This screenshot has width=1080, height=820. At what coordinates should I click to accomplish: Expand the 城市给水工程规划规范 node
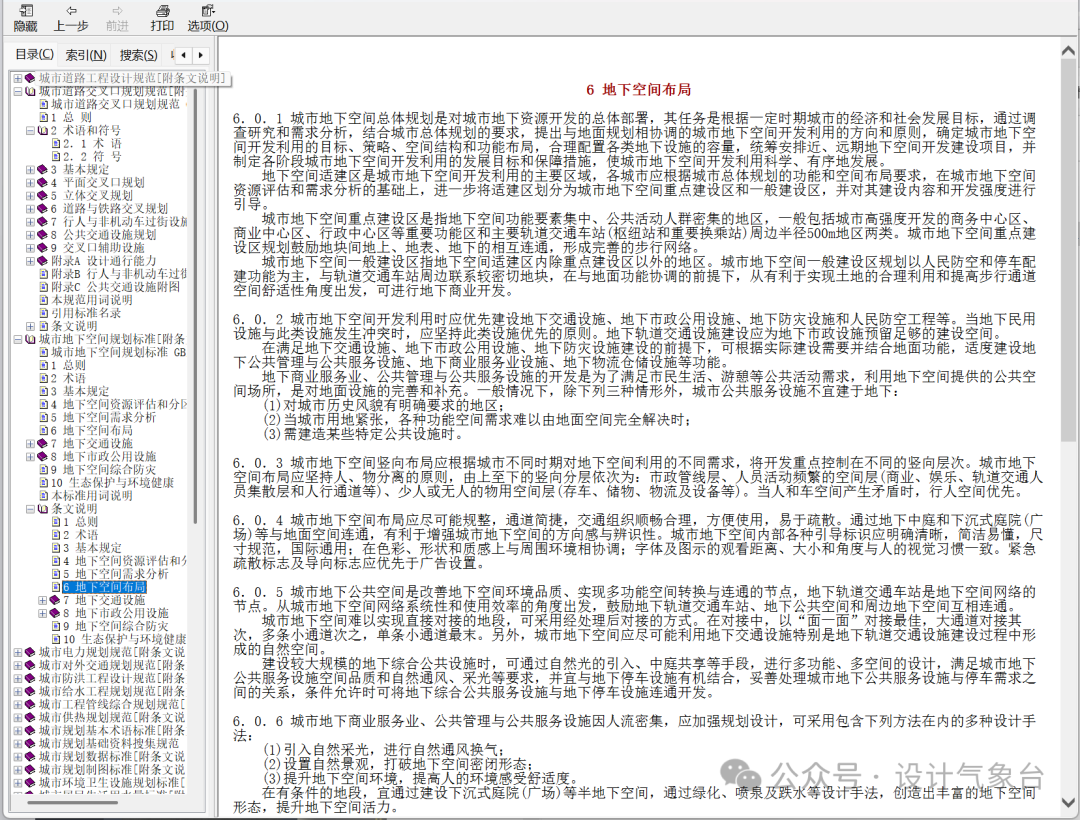(18, 691)
